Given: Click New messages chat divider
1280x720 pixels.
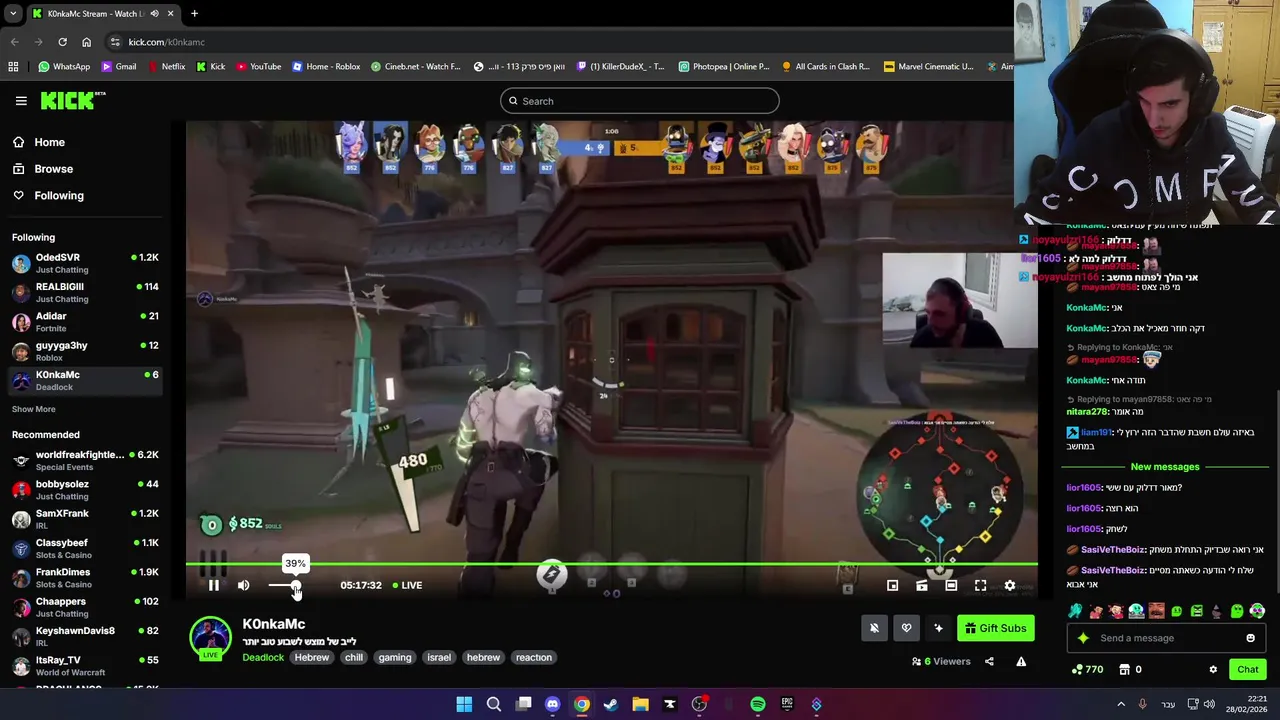Looking at the screenshot, I should (x=1164, y=467).
